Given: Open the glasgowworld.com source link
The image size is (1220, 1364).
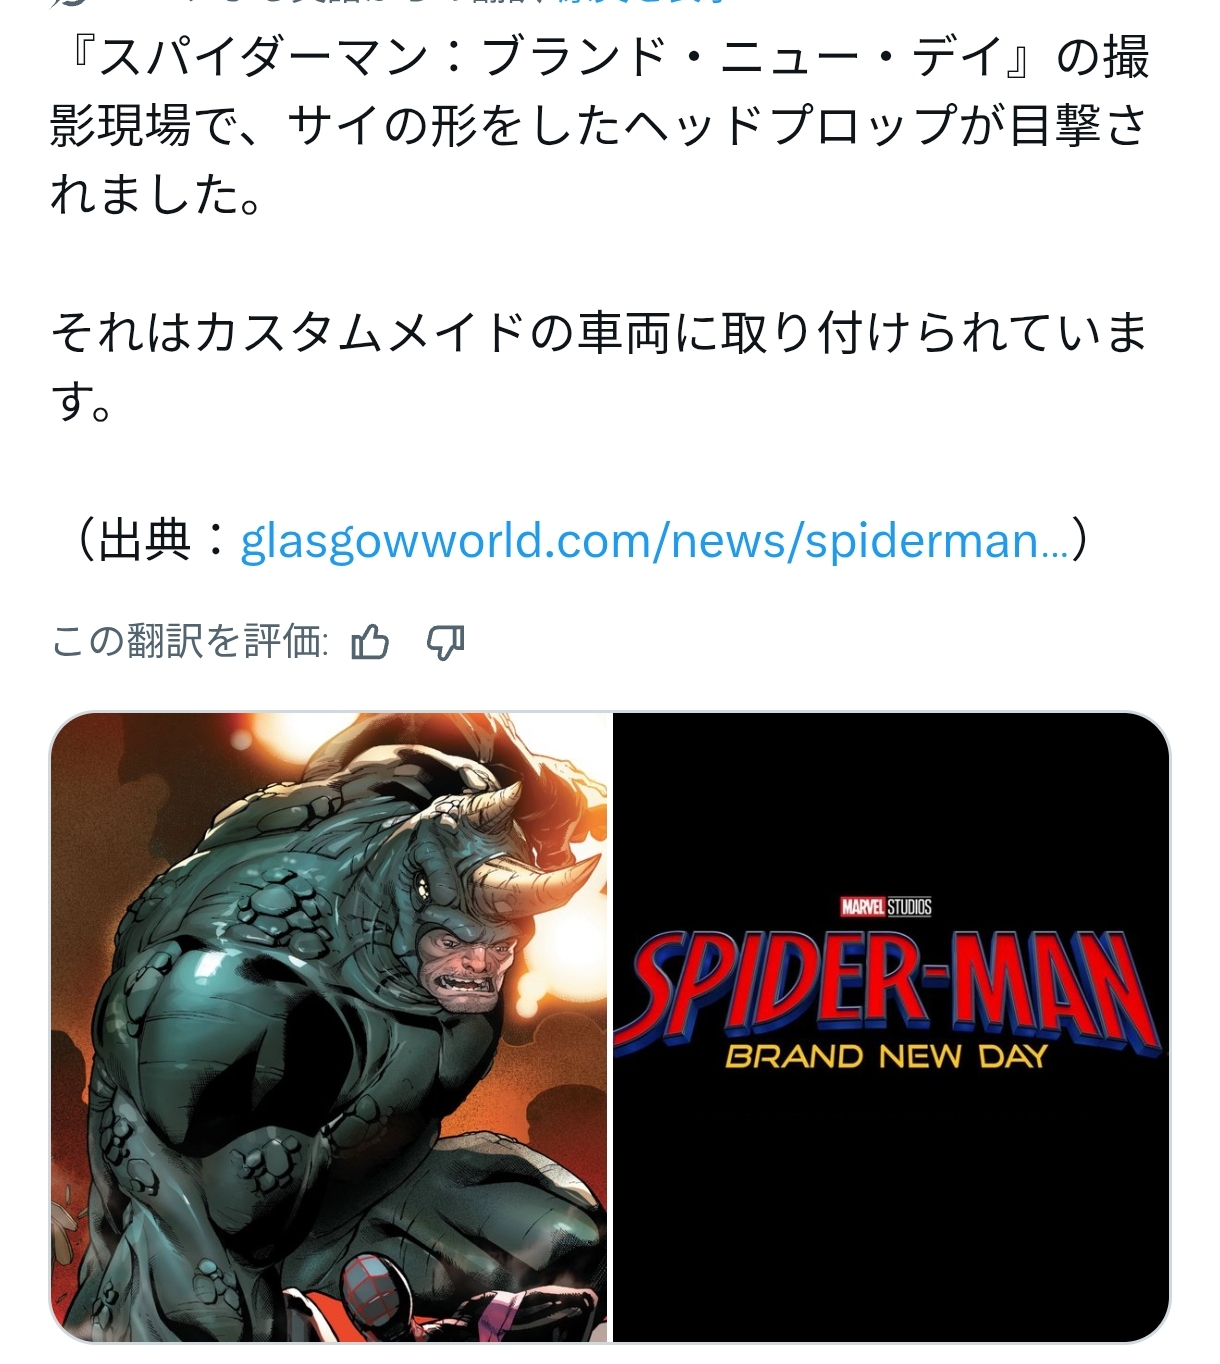Looking at the screenshot, I should (x=655, y=541).
